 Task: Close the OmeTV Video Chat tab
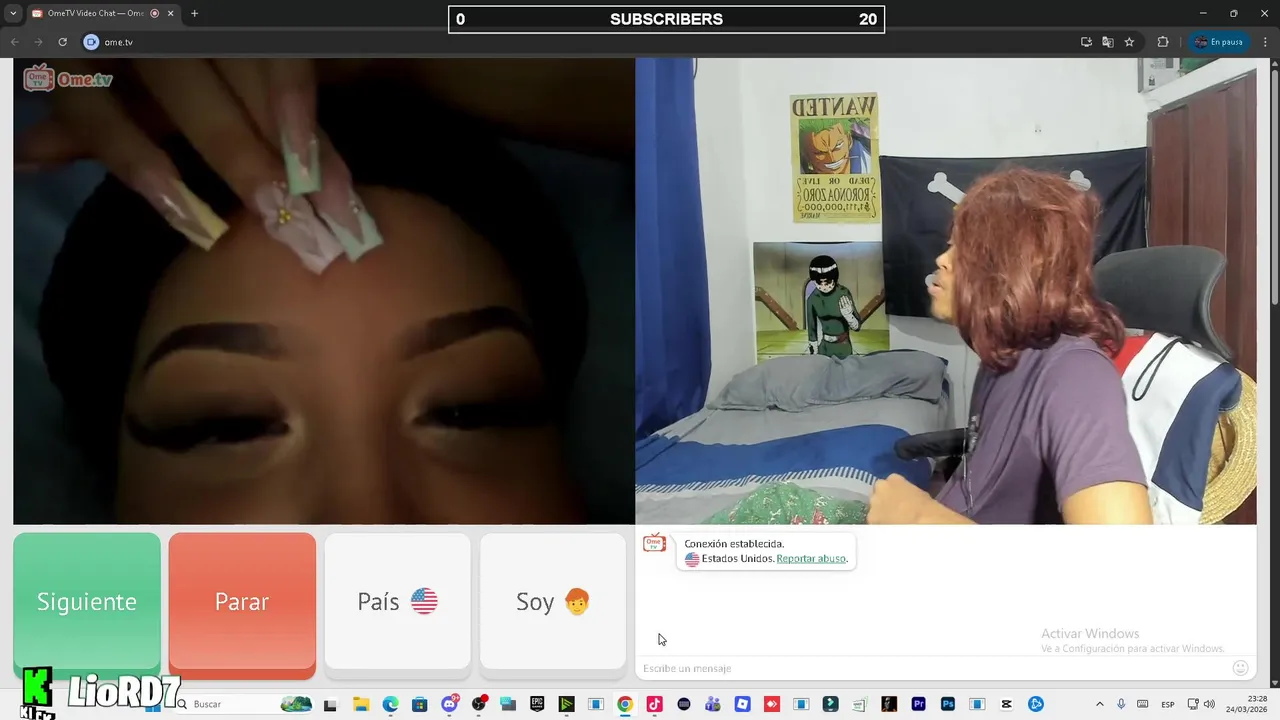tap(170, 13)
